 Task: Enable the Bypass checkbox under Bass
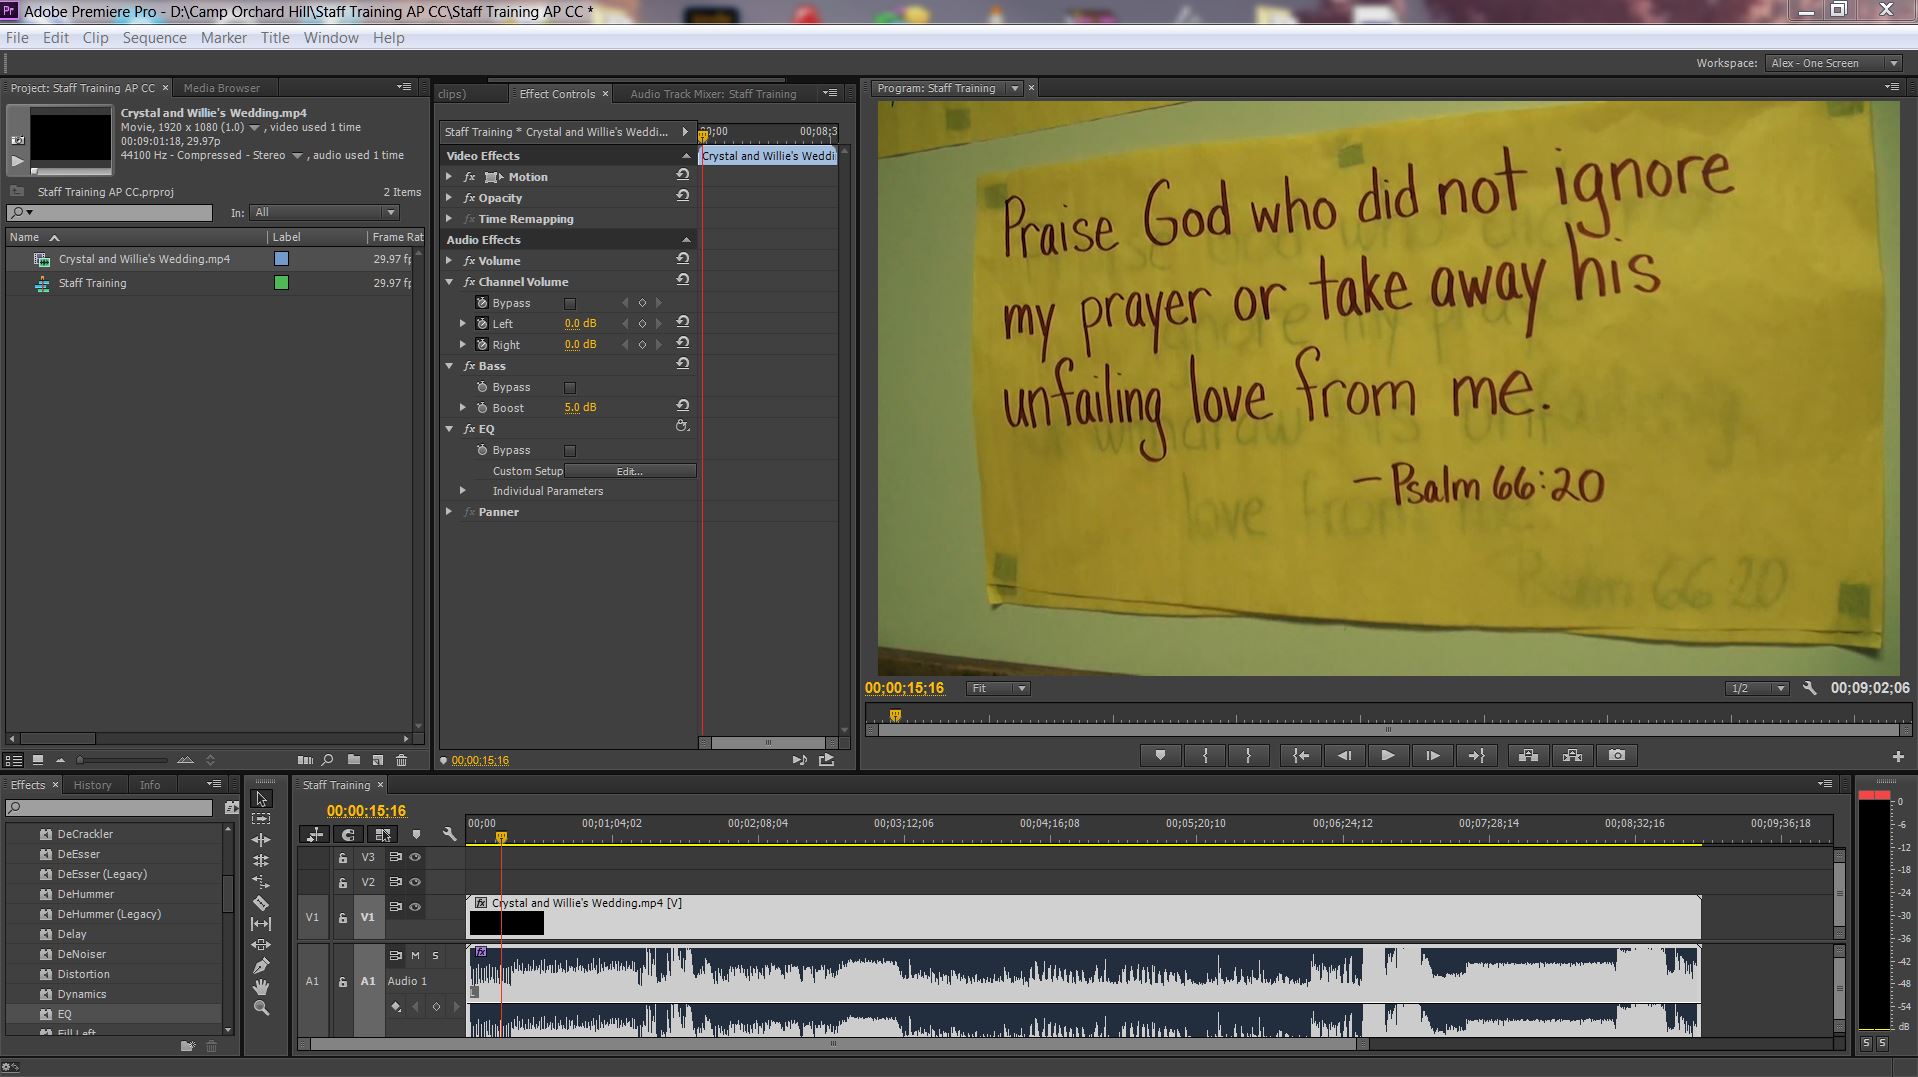click(x=570, y=387)
